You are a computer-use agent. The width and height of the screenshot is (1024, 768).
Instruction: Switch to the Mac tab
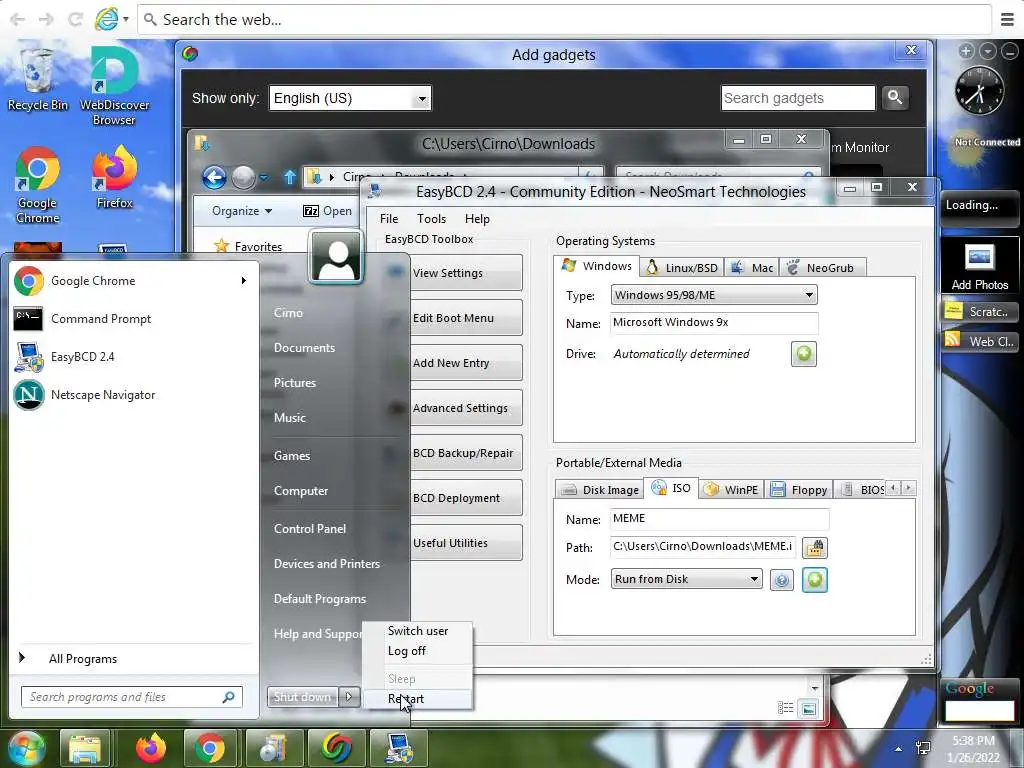752,267
